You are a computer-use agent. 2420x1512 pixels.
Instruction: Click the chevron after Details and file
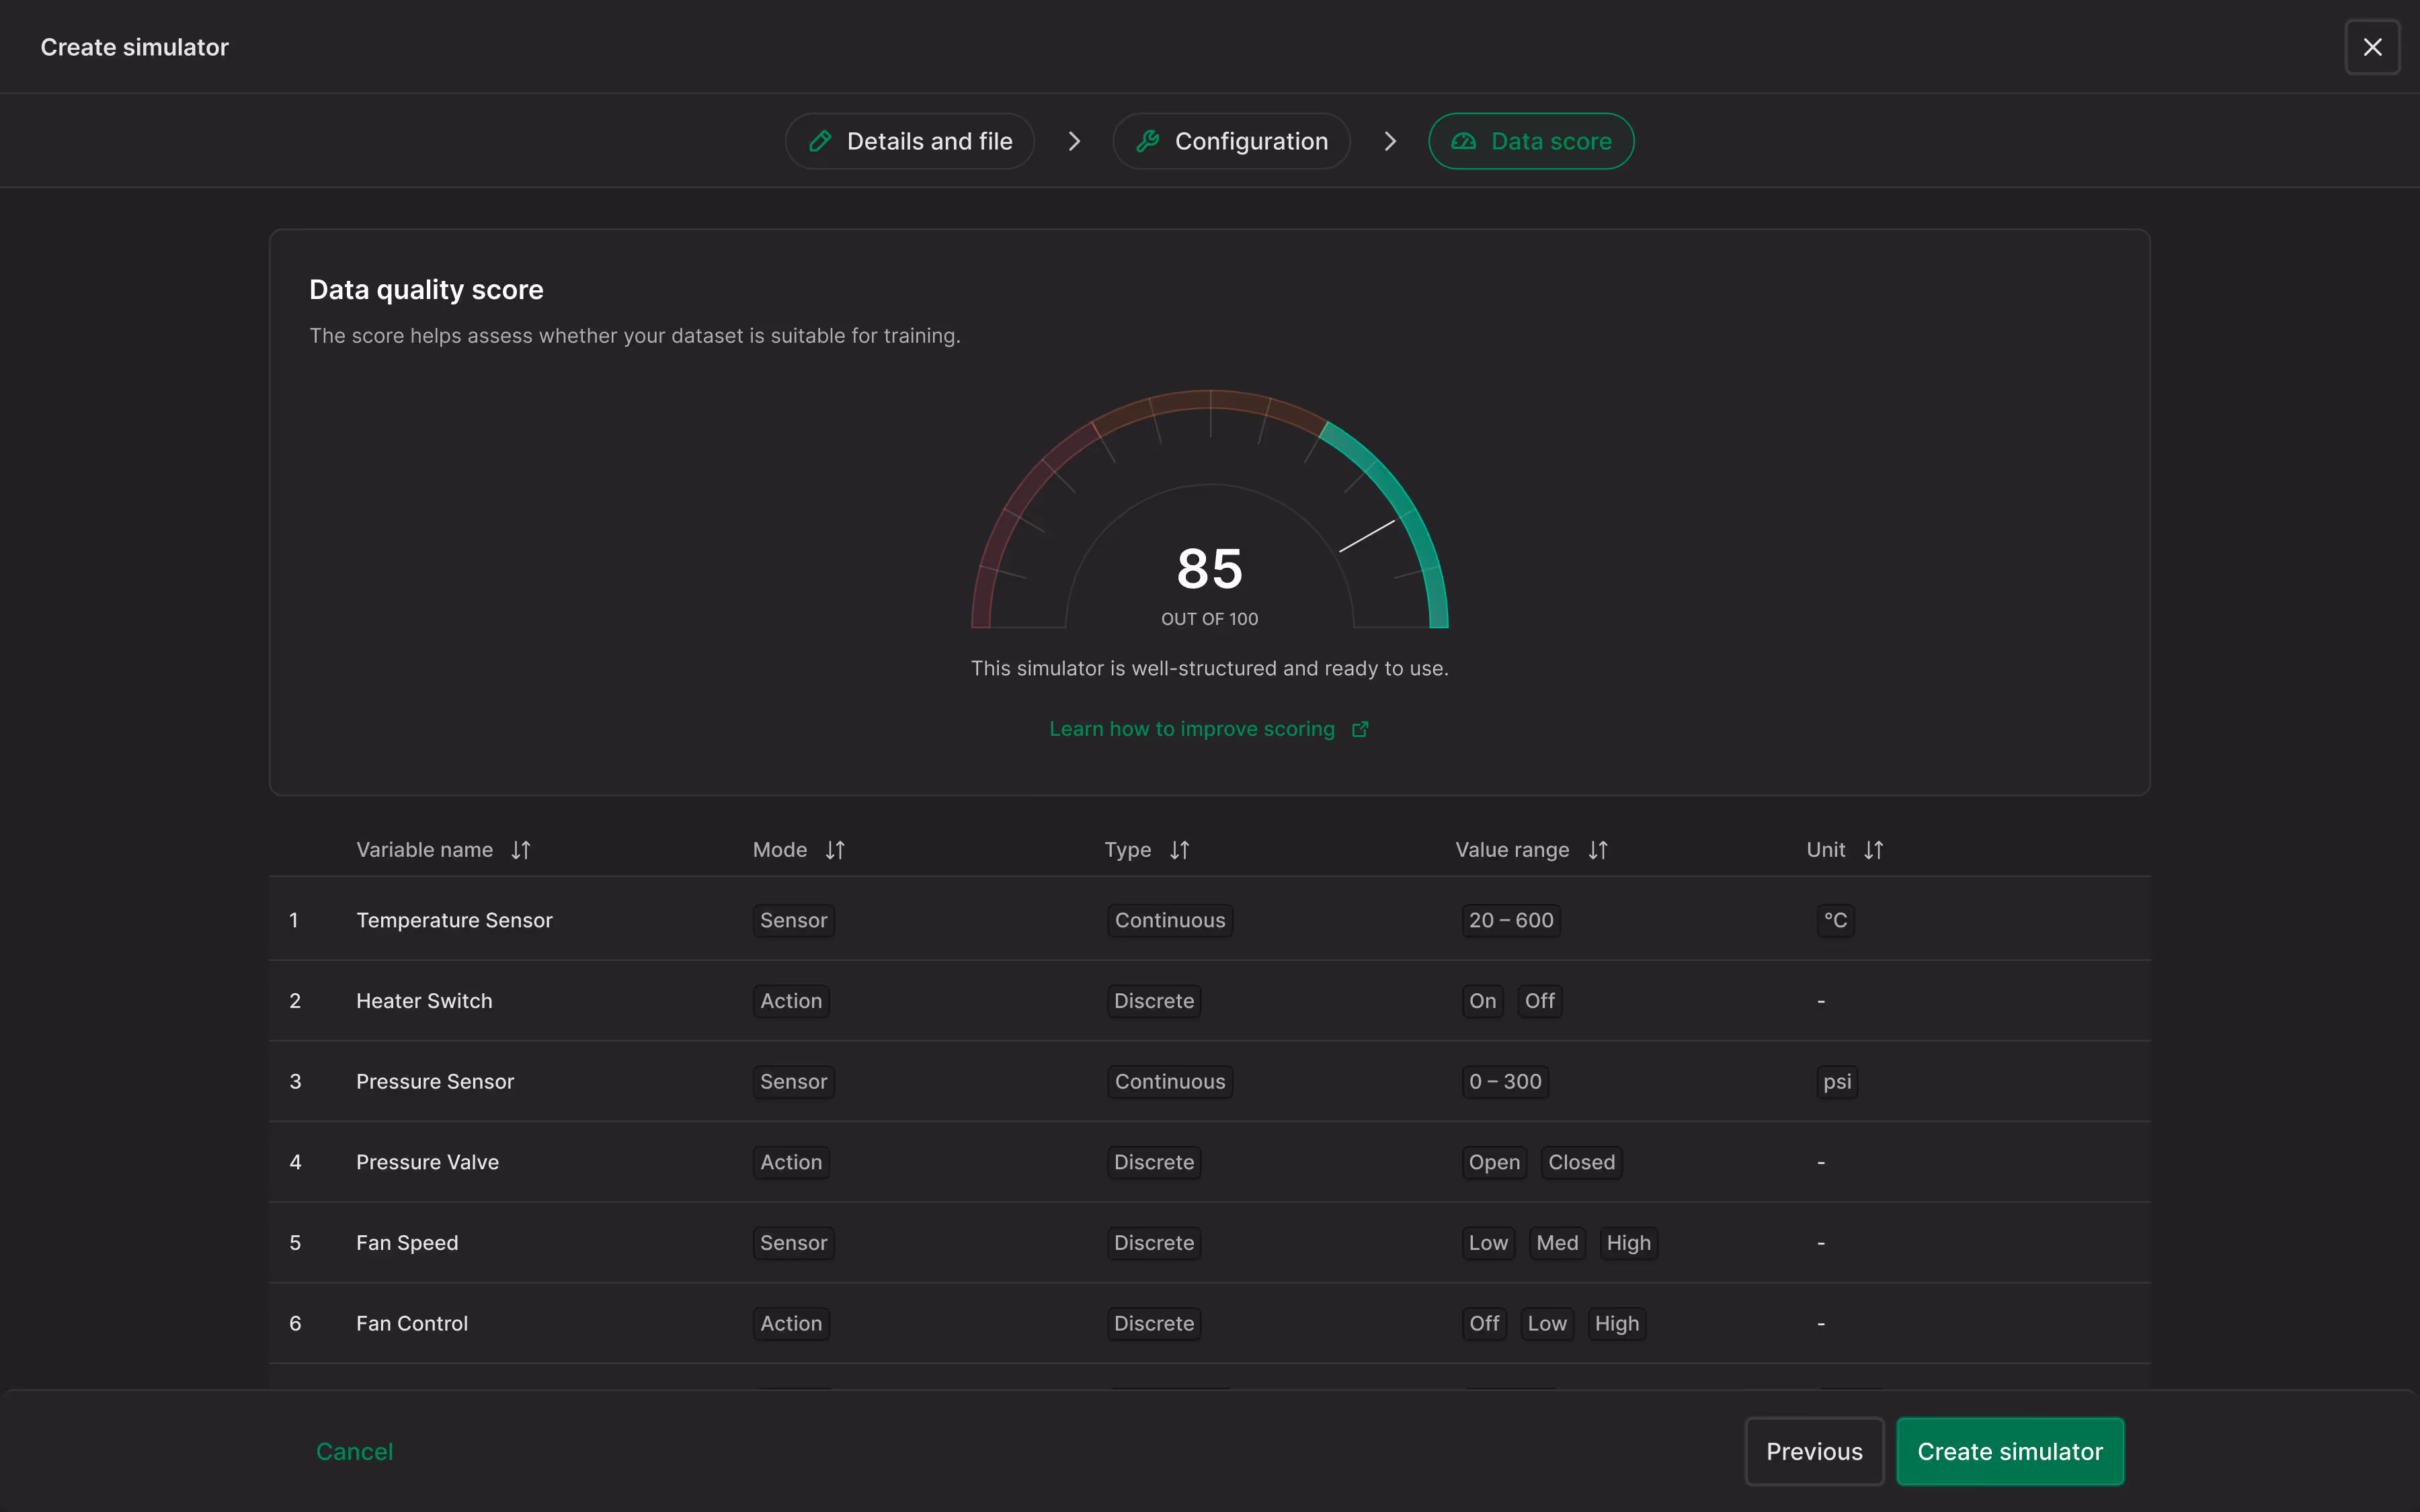(1074, 141)
